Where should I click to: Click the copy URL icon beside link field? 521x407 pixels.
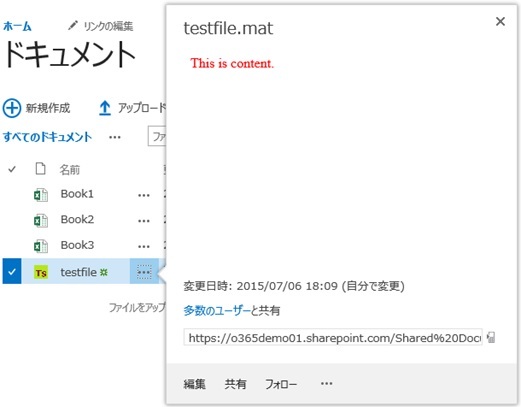491,337
